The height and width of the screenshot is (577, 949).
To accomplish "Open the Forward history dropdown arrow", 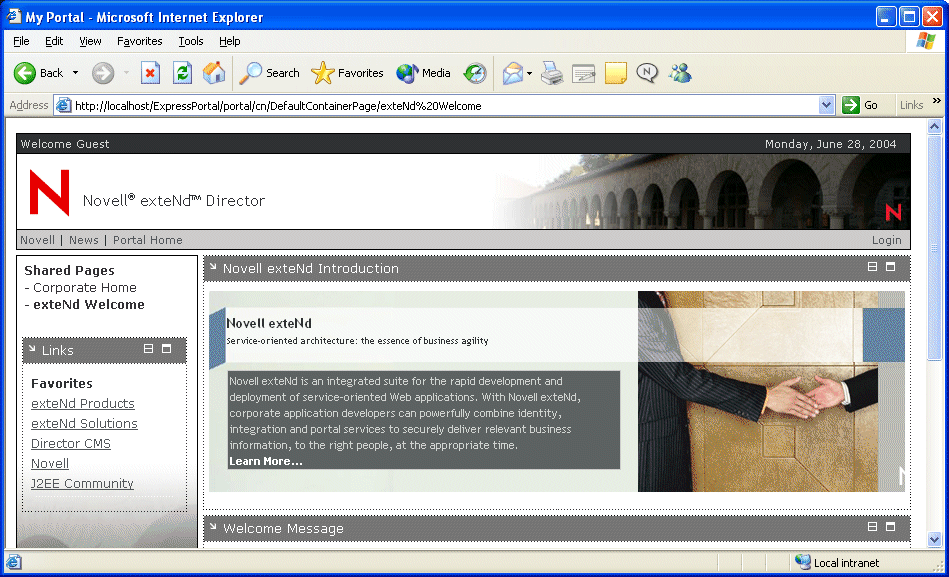I will pyautogui.click(x=126, y=73).
